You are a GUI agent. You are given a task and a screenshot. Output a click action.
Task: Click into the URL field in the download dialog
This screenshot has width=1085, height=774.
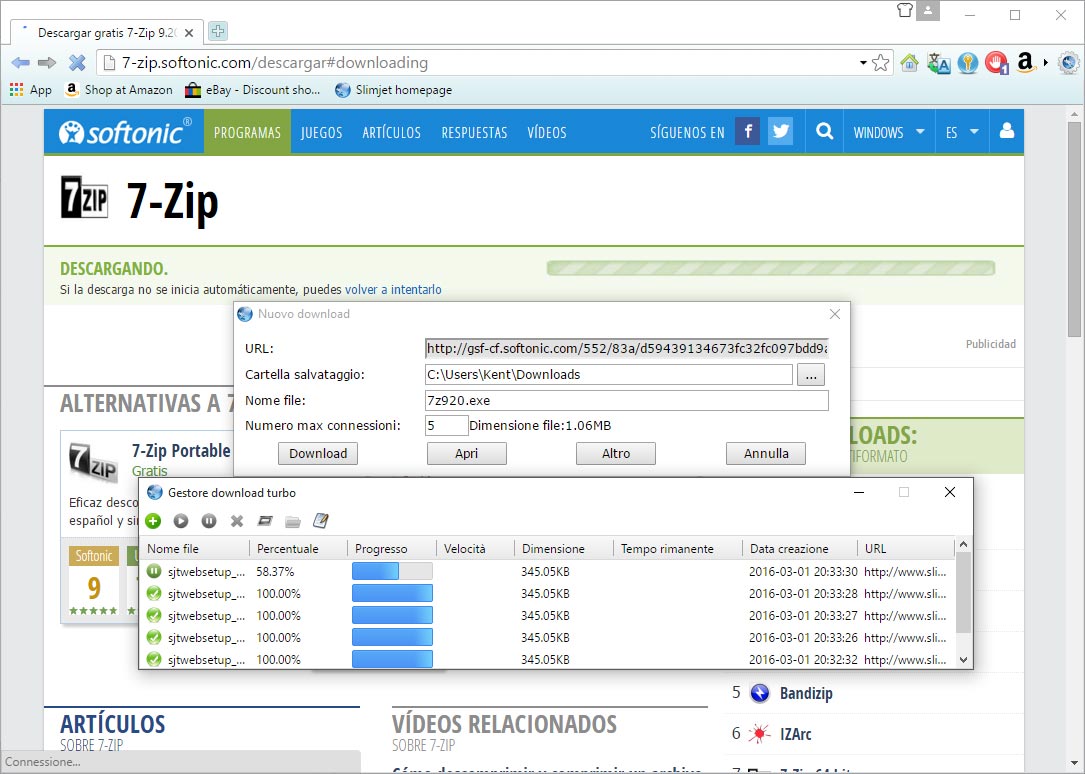[626, 349]
